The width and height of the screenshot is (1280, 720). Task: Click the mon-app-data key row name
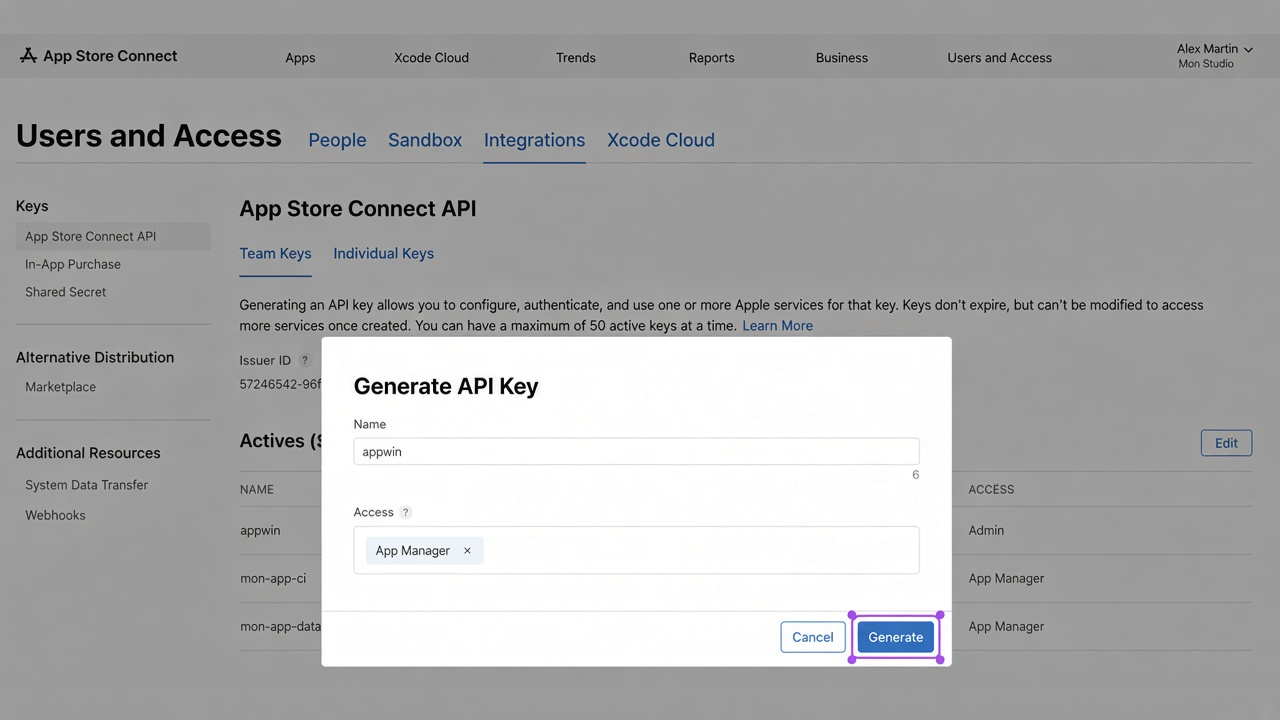[x=281, y=627]
